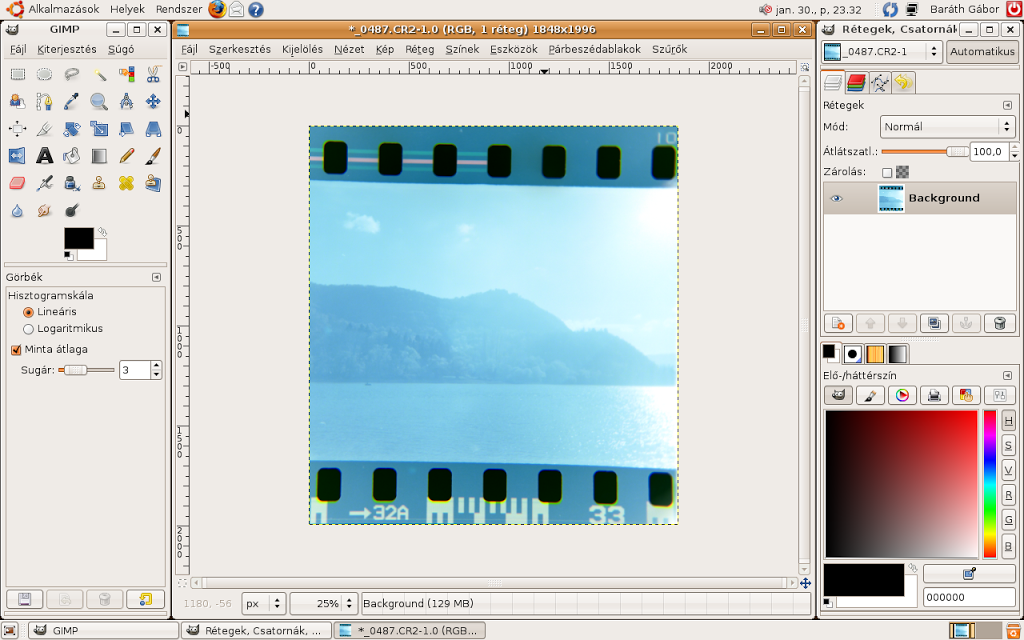The image size is (1024, 640).
Task: Select the Perspective tool
Action: (x=153, y=129)
